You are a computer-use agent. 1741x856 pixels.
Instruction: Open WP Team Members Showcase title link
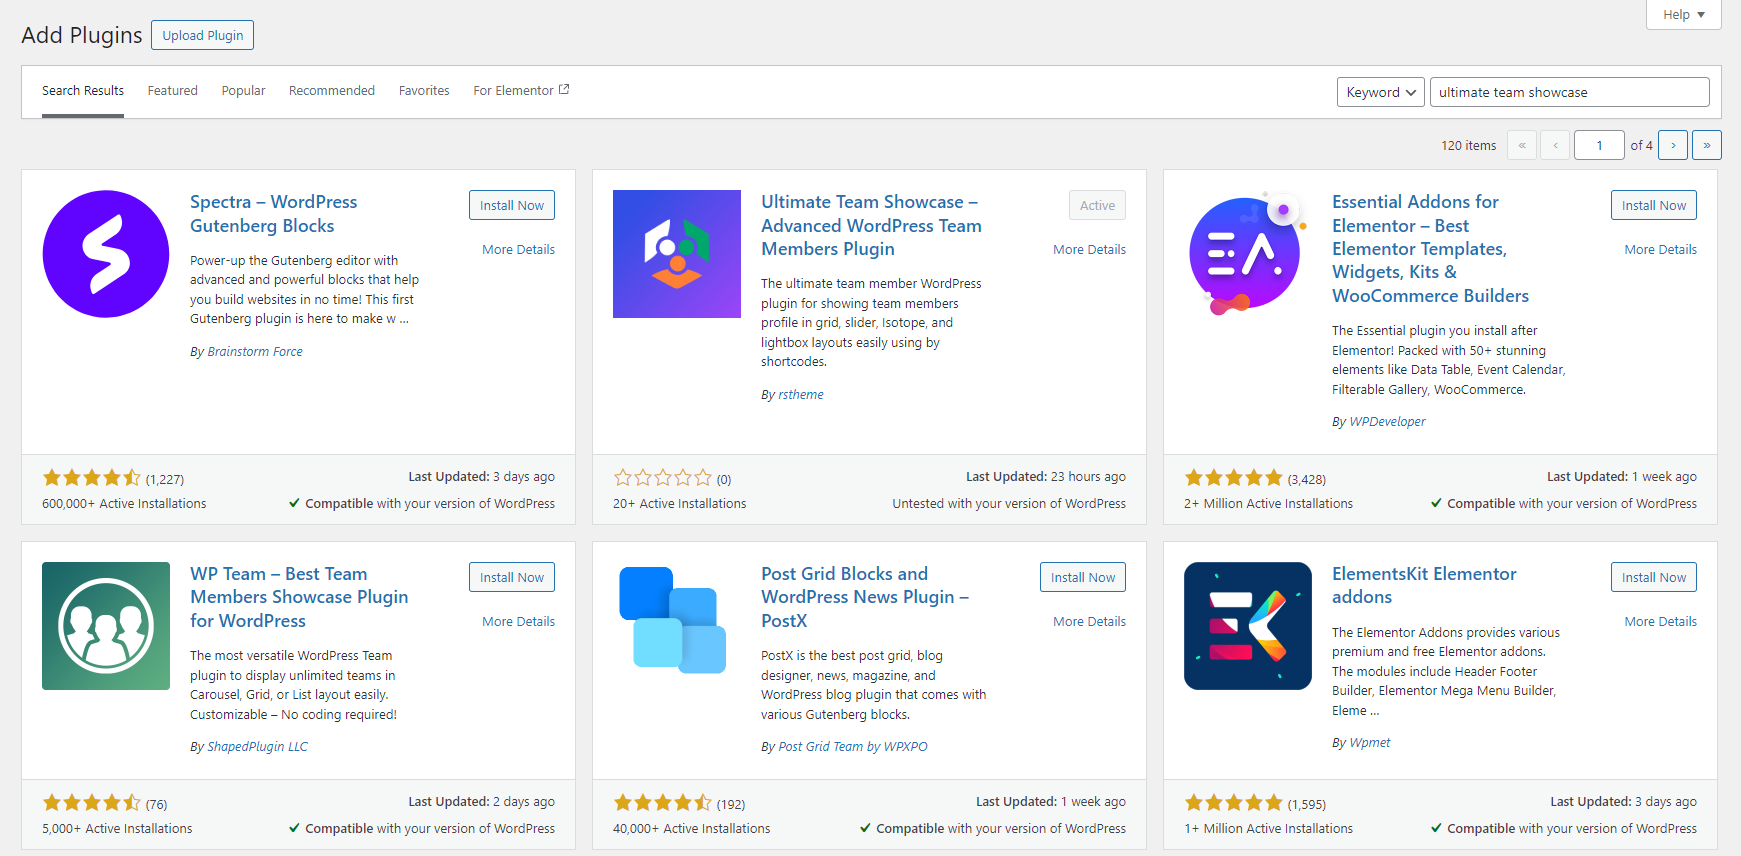[299, 598]
